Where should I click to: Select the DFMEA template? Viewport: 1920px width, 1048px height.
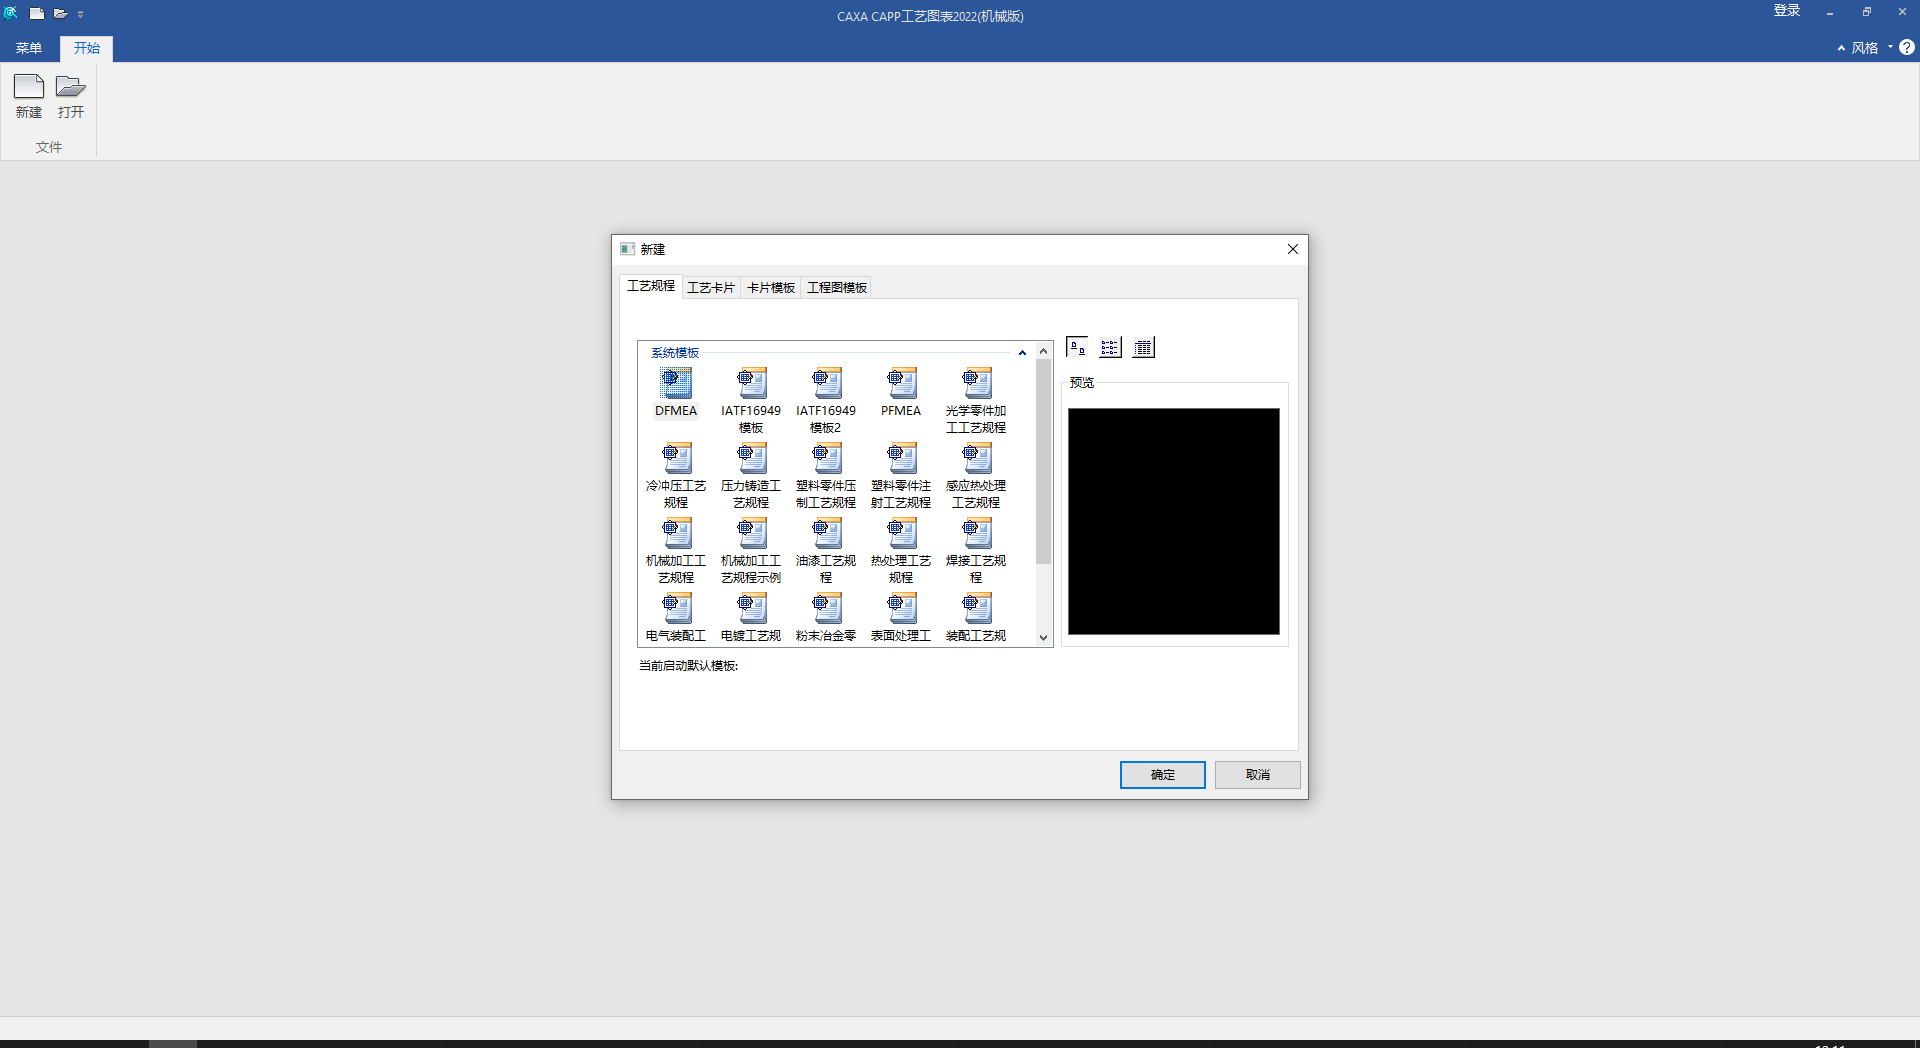point(676,392)
